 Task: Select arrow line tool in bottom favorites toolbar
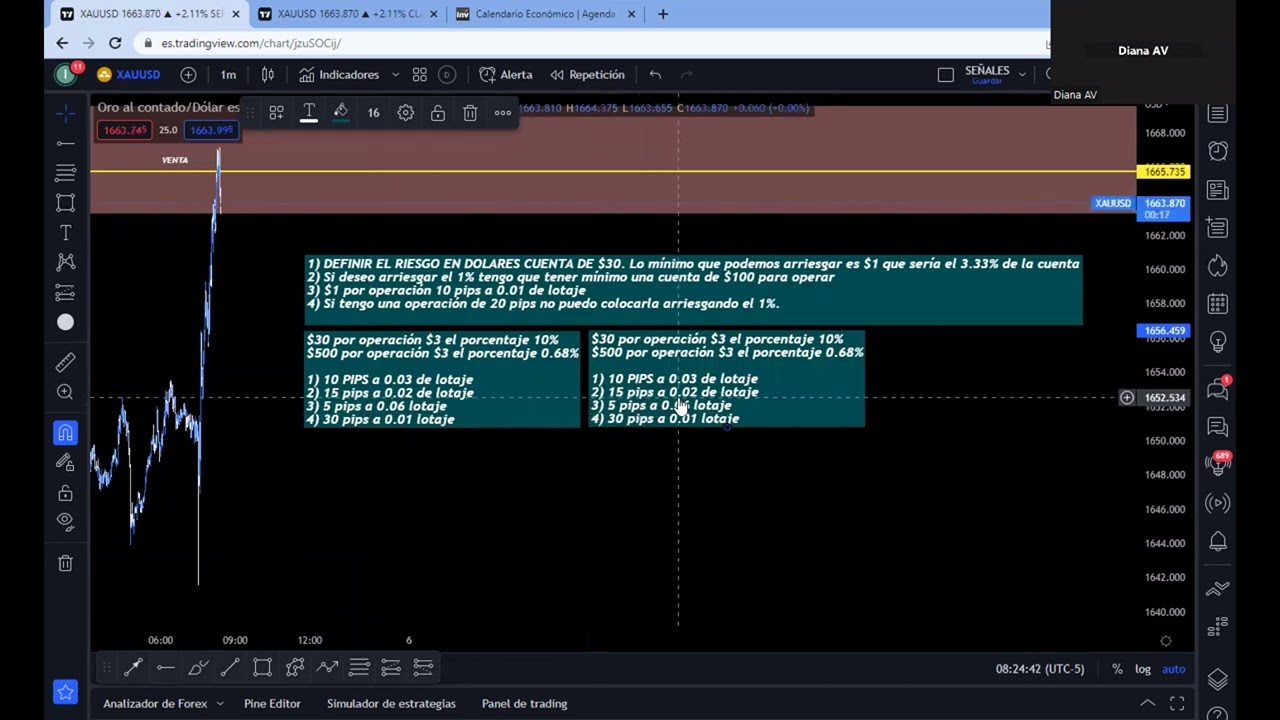tap(133, 667)
